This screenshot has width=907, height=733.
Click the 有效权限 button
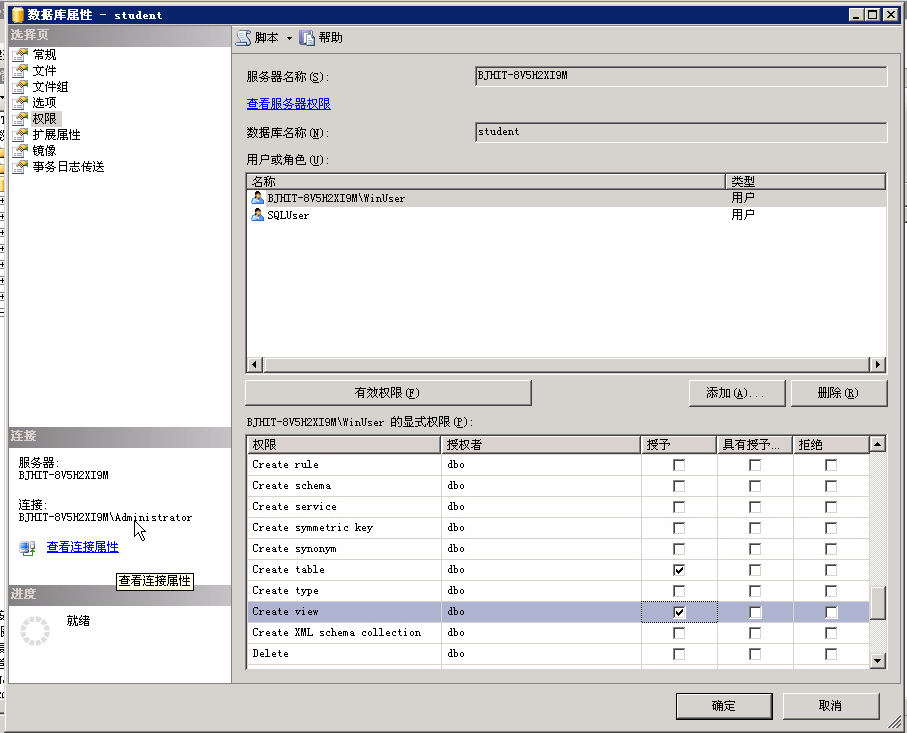pyautogui.click(x=388, y=393)
